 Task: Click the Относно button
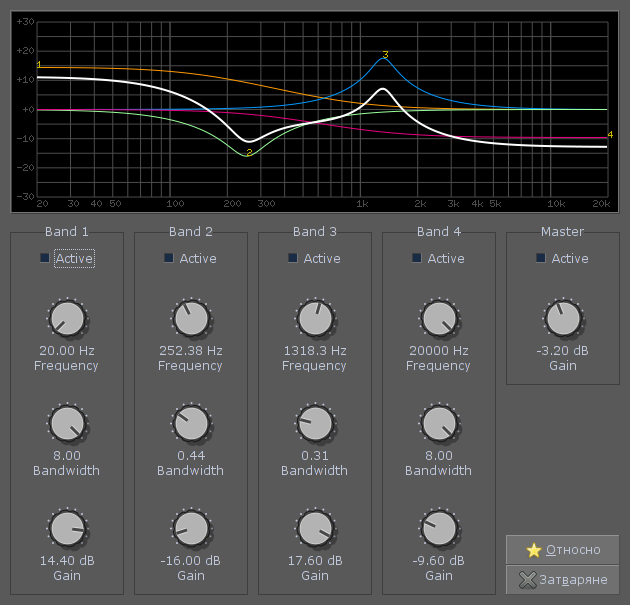click(563, 550)
